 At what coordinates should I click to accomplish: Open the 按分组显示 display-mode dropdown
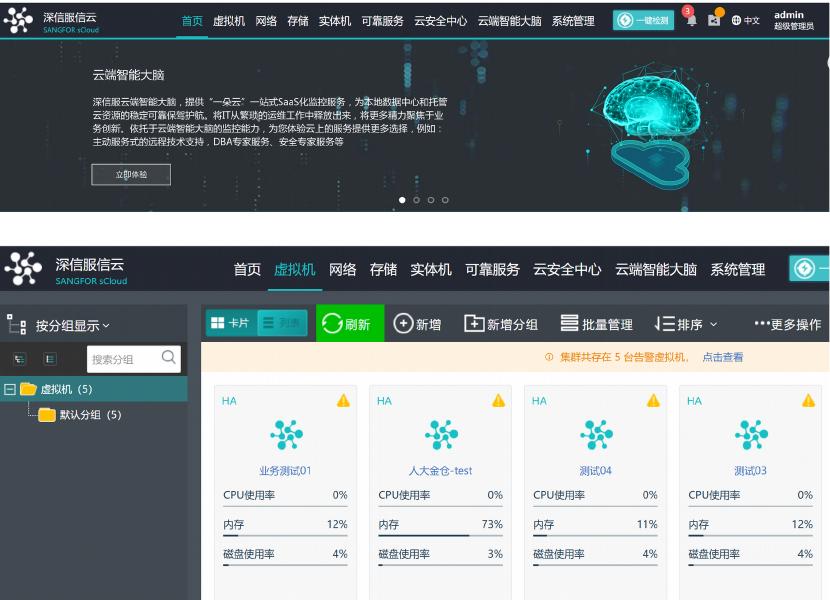point(73,325)
